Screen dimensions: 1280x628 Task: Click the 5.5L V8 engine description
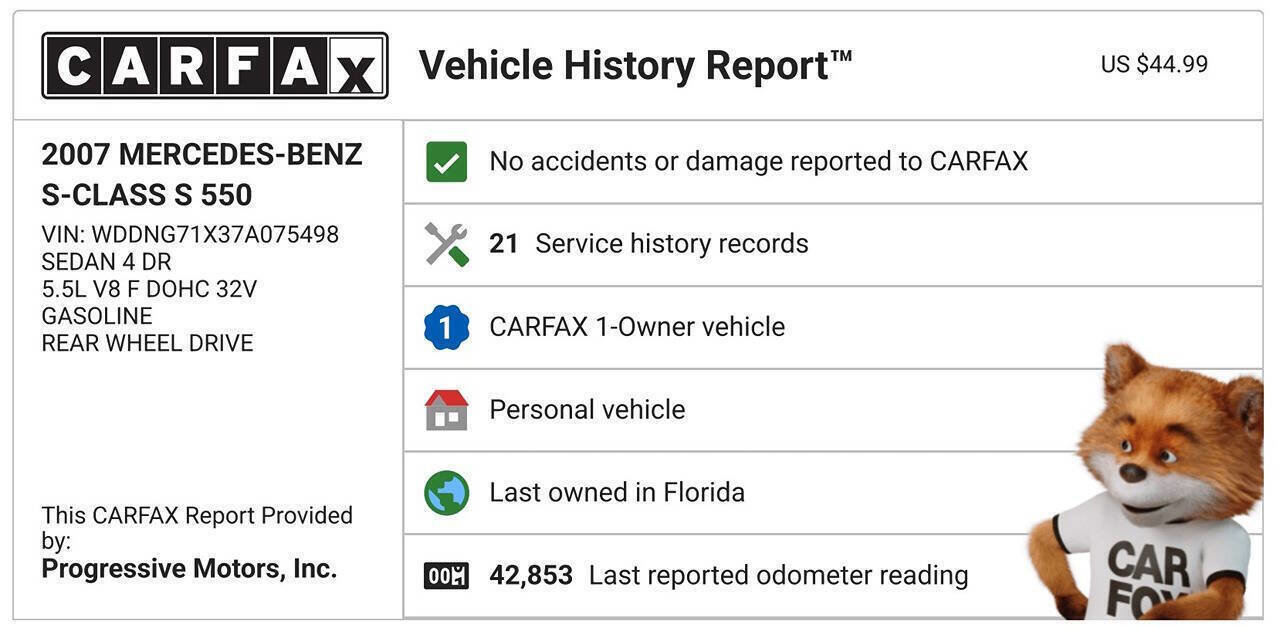click(149, 289)
